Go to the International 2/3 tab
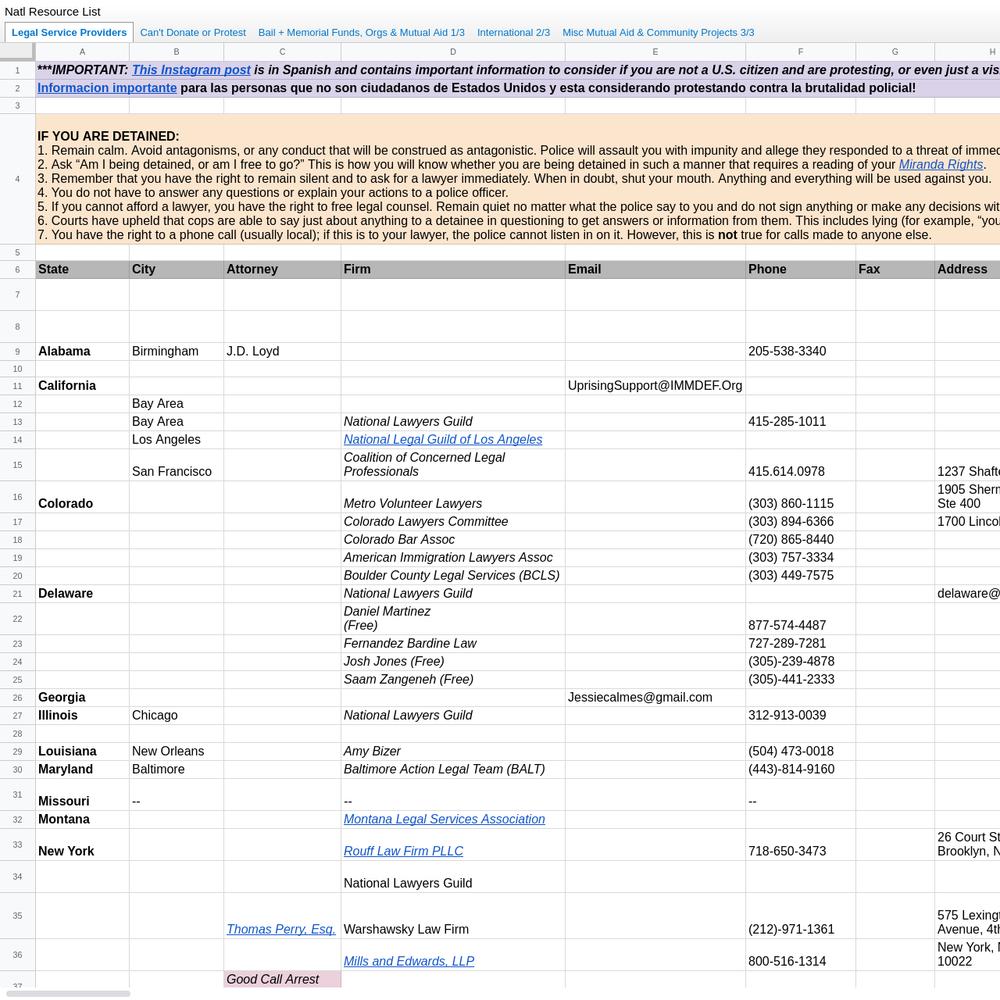The height and width of the screenshot is (1000, 1000). pyautogui.click(x=513, y=33)
